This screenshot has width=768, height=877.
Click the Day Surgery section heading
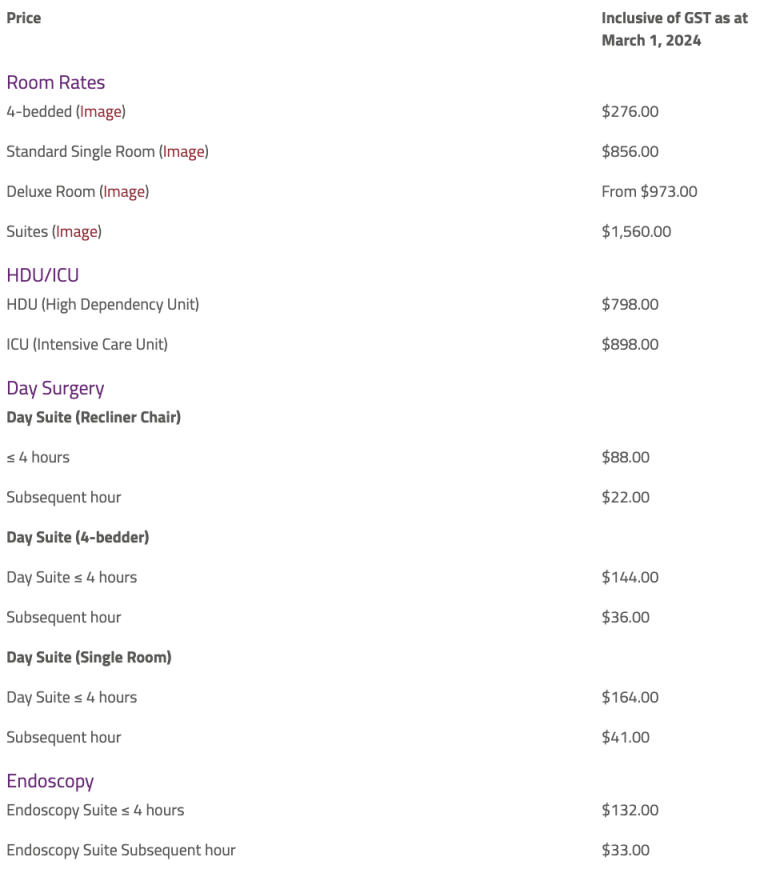coord(55,389)
